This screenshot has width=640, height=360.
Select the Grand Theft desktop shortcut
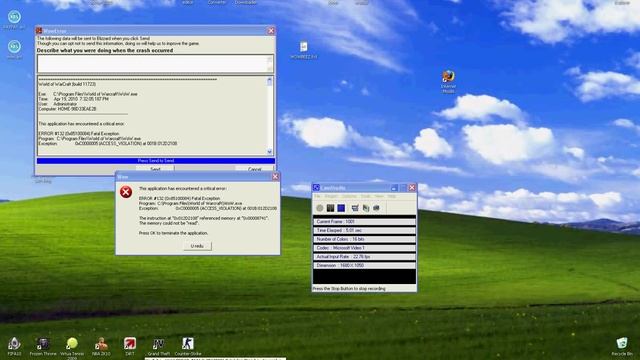click(x=158, y=346)
